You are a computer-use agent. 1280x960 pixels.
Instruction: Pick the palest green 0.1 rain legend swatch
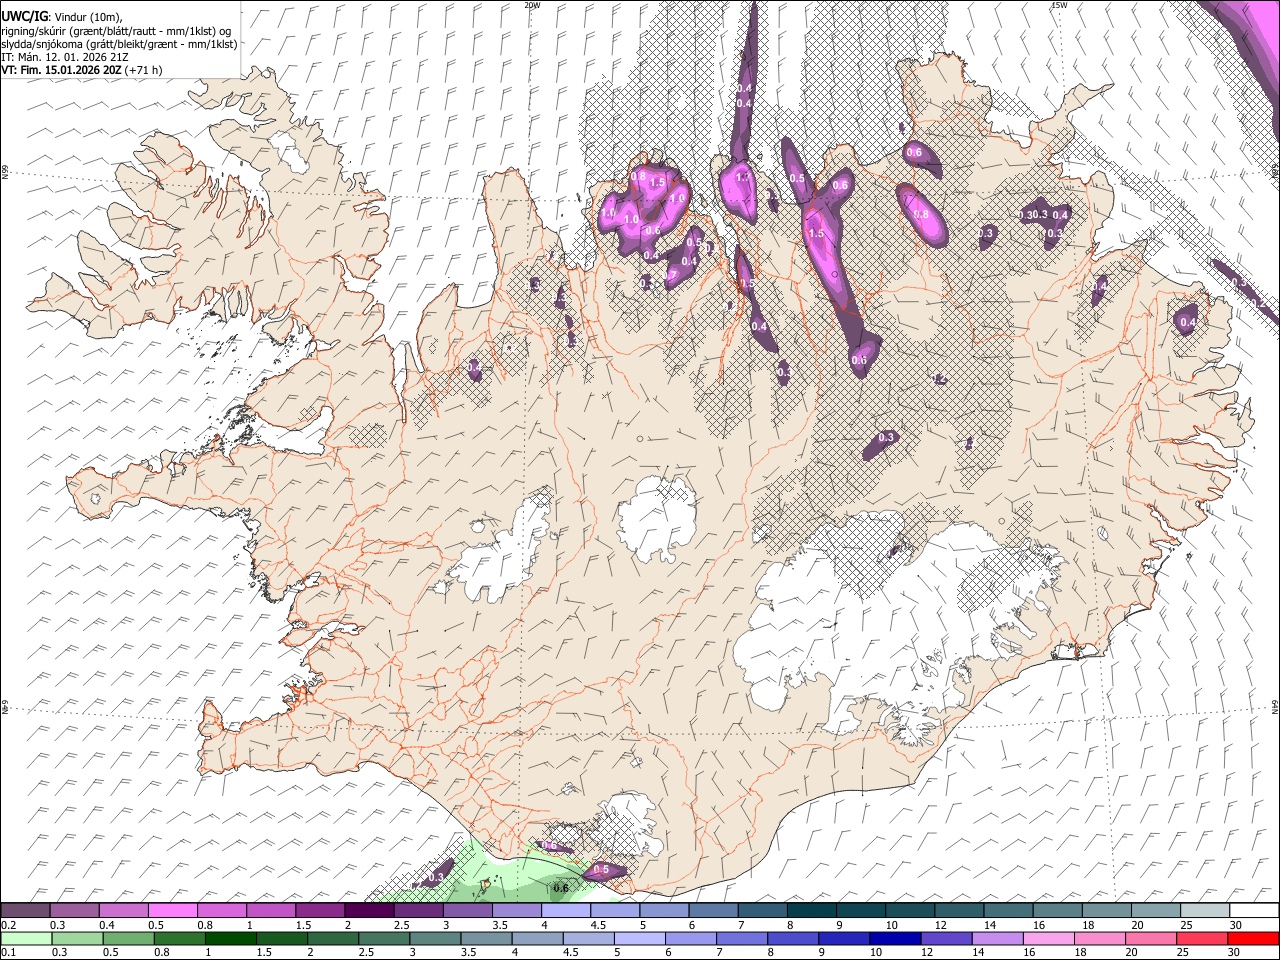point(25,939)
